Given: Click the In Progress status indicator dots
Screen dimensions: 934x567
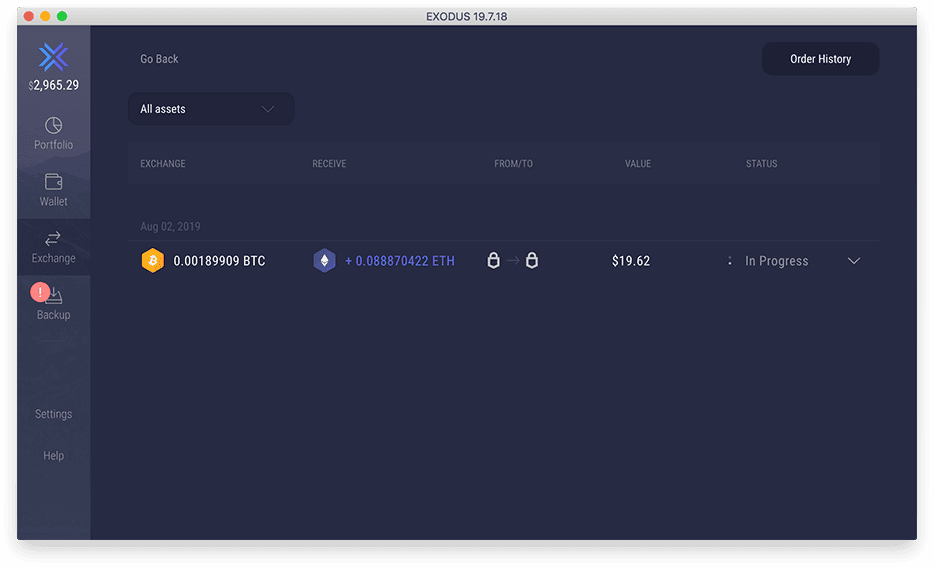Looking at the screenshot, I should point(730,261).
